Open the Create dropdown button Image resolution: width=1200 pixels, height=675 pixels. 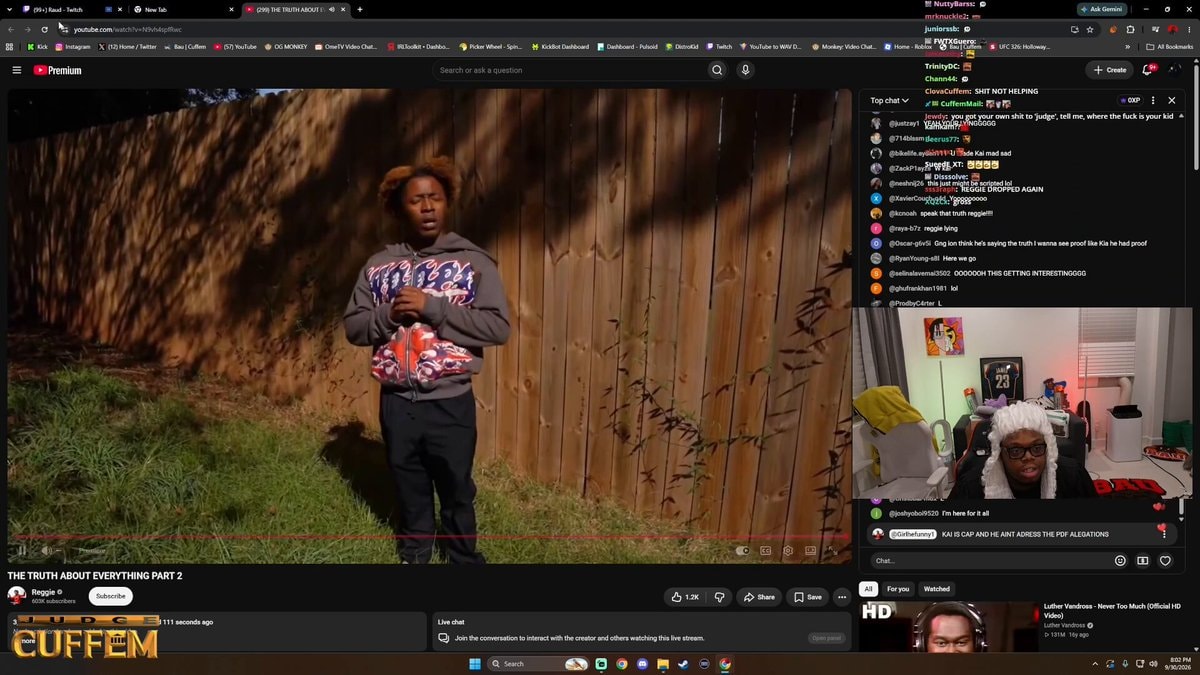1109,70
